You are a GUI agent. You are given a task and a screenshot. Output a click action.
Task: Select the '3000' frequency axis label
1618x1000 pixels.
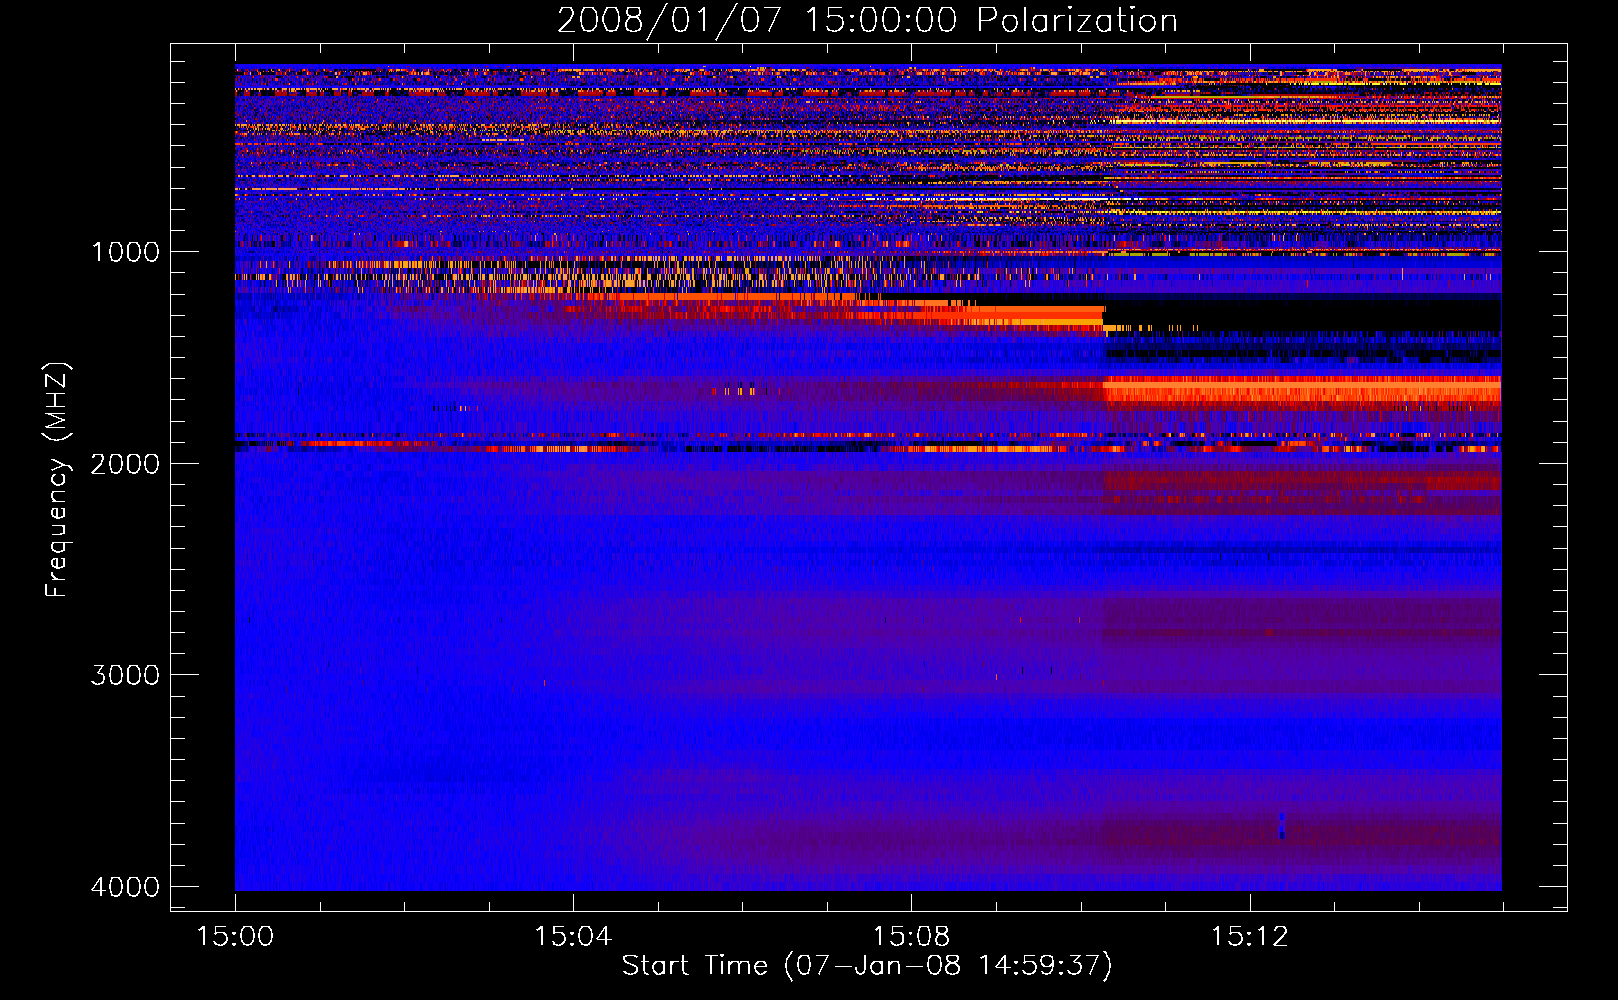pyautogui.click(x=125, y=675)
